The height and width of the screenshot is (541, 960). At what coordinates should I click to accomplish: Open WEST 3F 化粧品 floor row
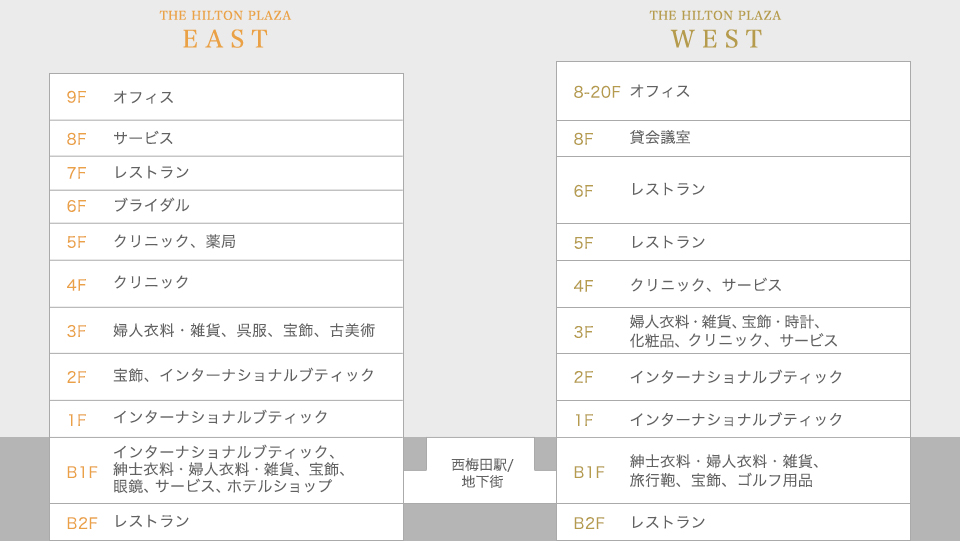click(x=733, y=330)
